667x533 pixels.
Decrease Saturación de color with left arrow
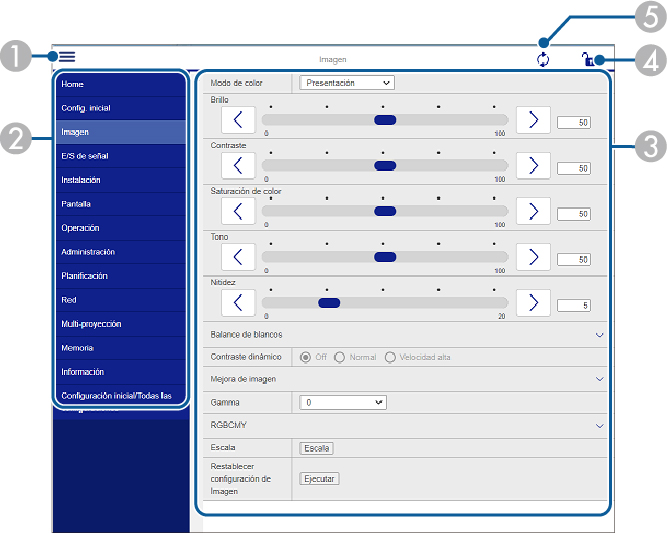pyautogui.click(x=238, y=211)
